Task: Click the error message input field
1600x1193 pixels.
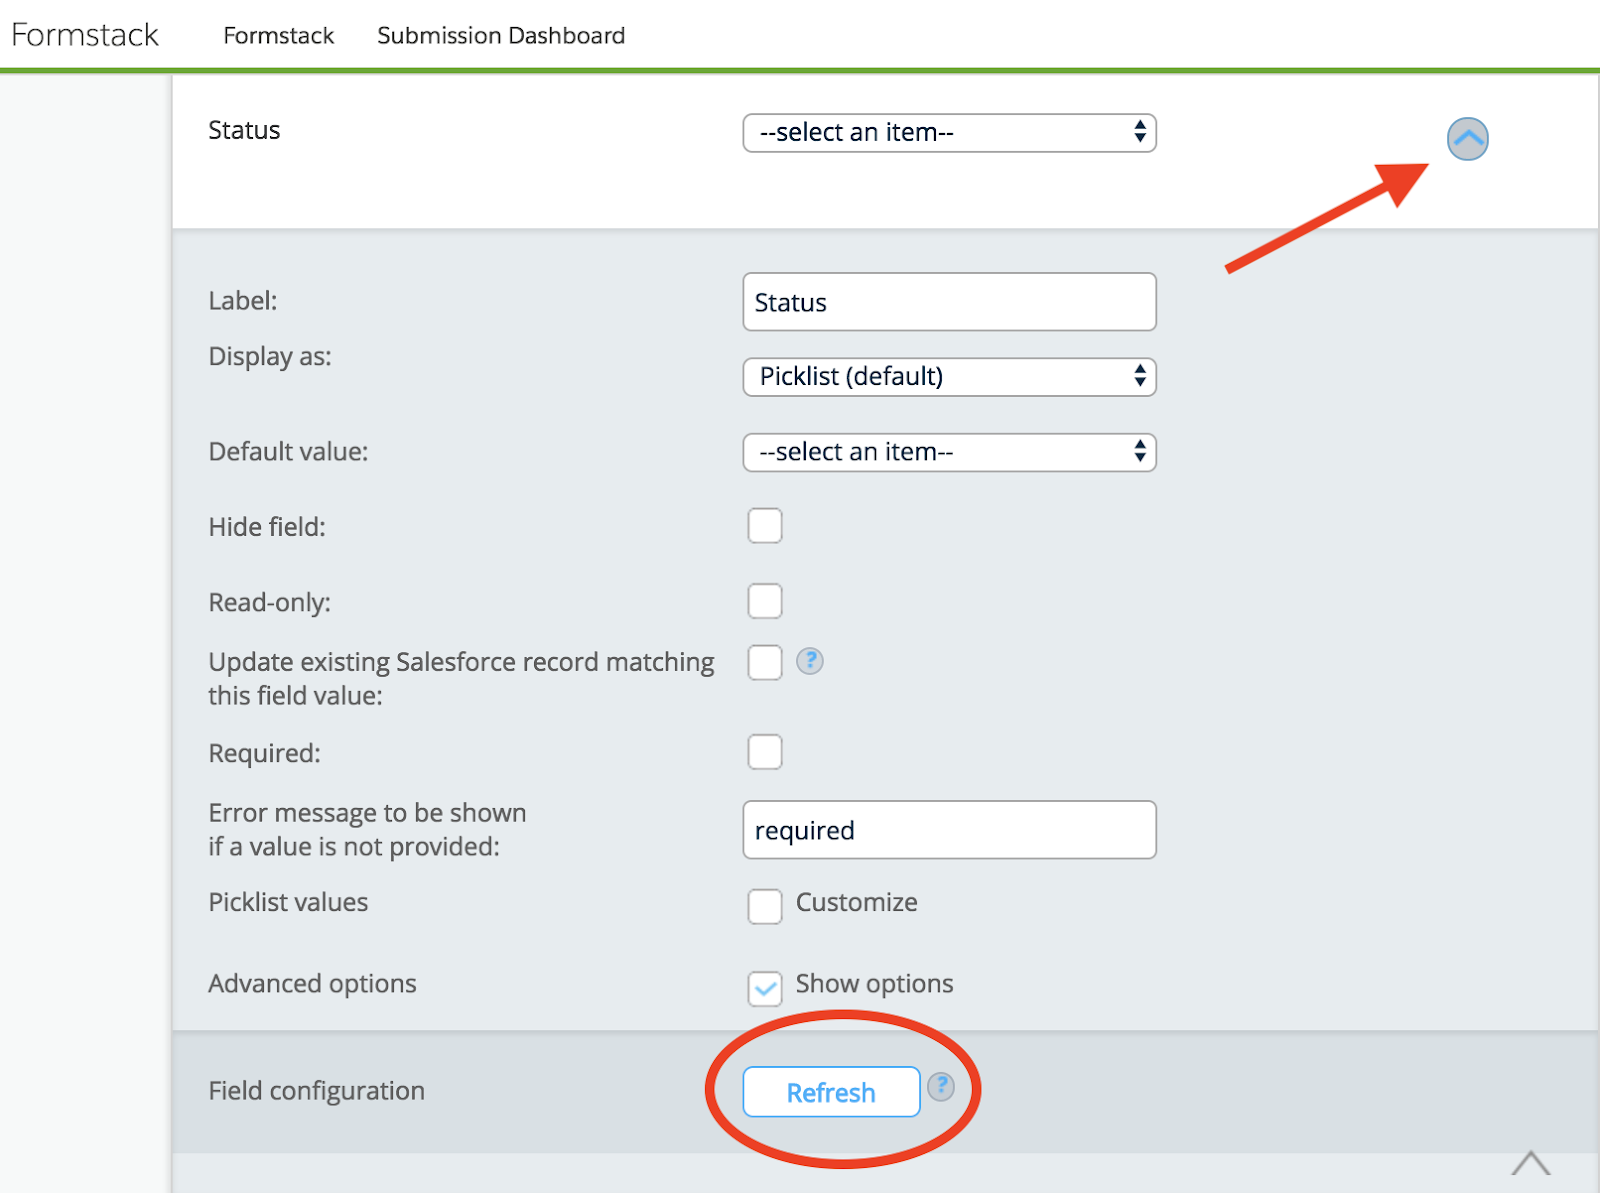Action: click(x=949, y=830)
